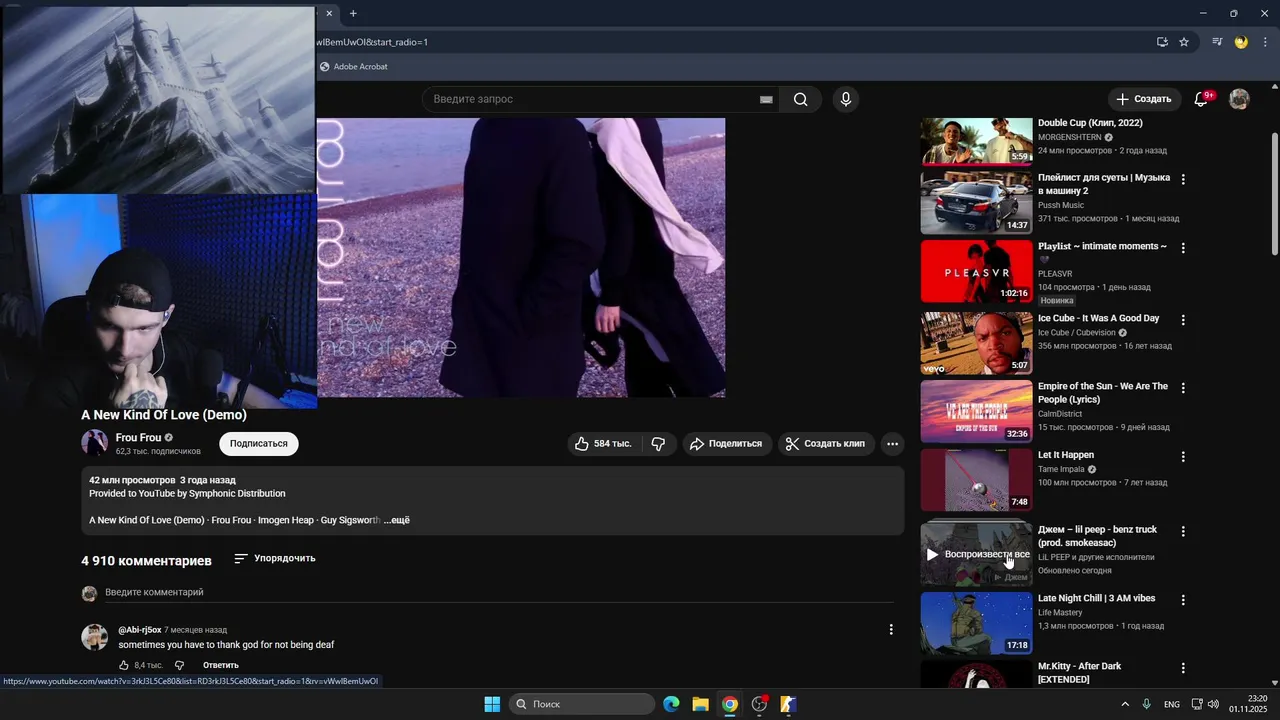Bookmark this page with the star icon
Image resolution: width=1280 pixels, height=720 pixels.
[1184, 42]
